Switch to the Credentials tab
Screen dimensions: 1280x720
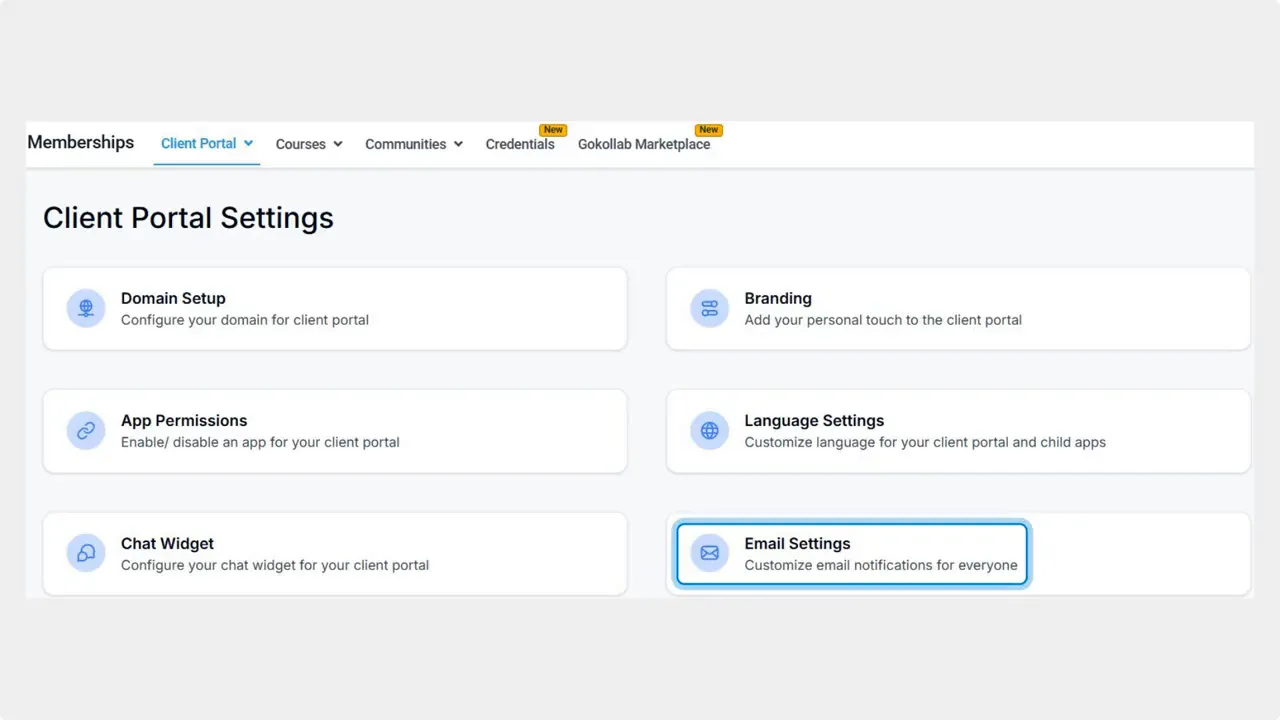(520, 143)
